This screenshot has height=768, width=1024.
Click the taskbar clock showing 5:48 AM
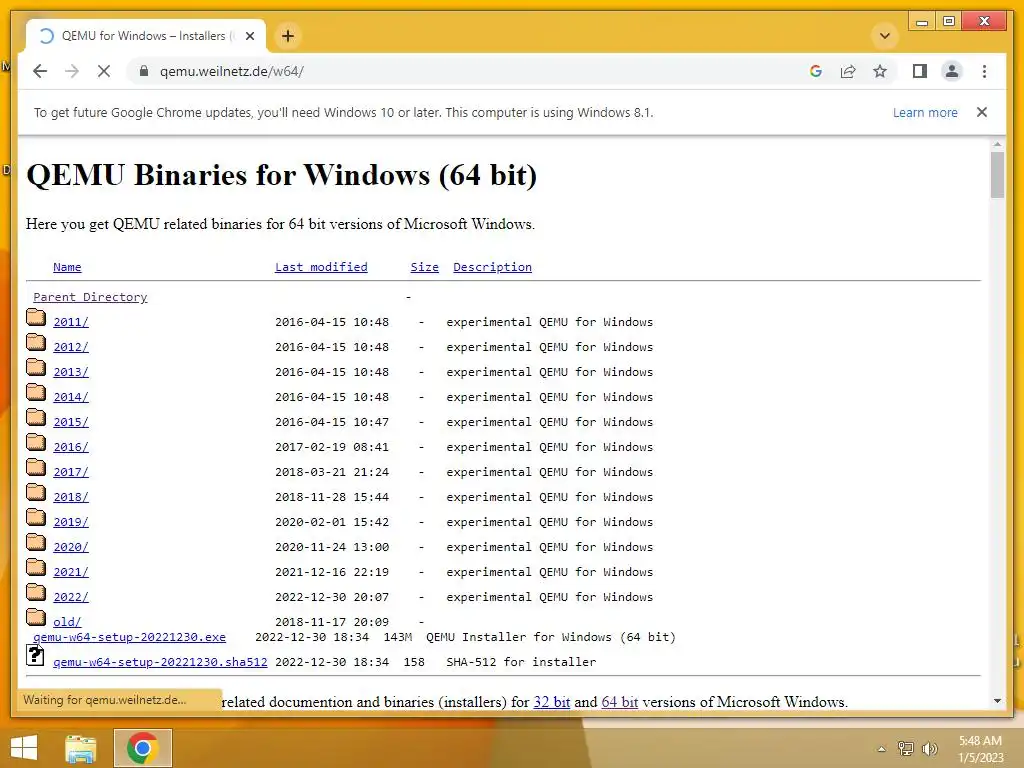pos(980,748)
